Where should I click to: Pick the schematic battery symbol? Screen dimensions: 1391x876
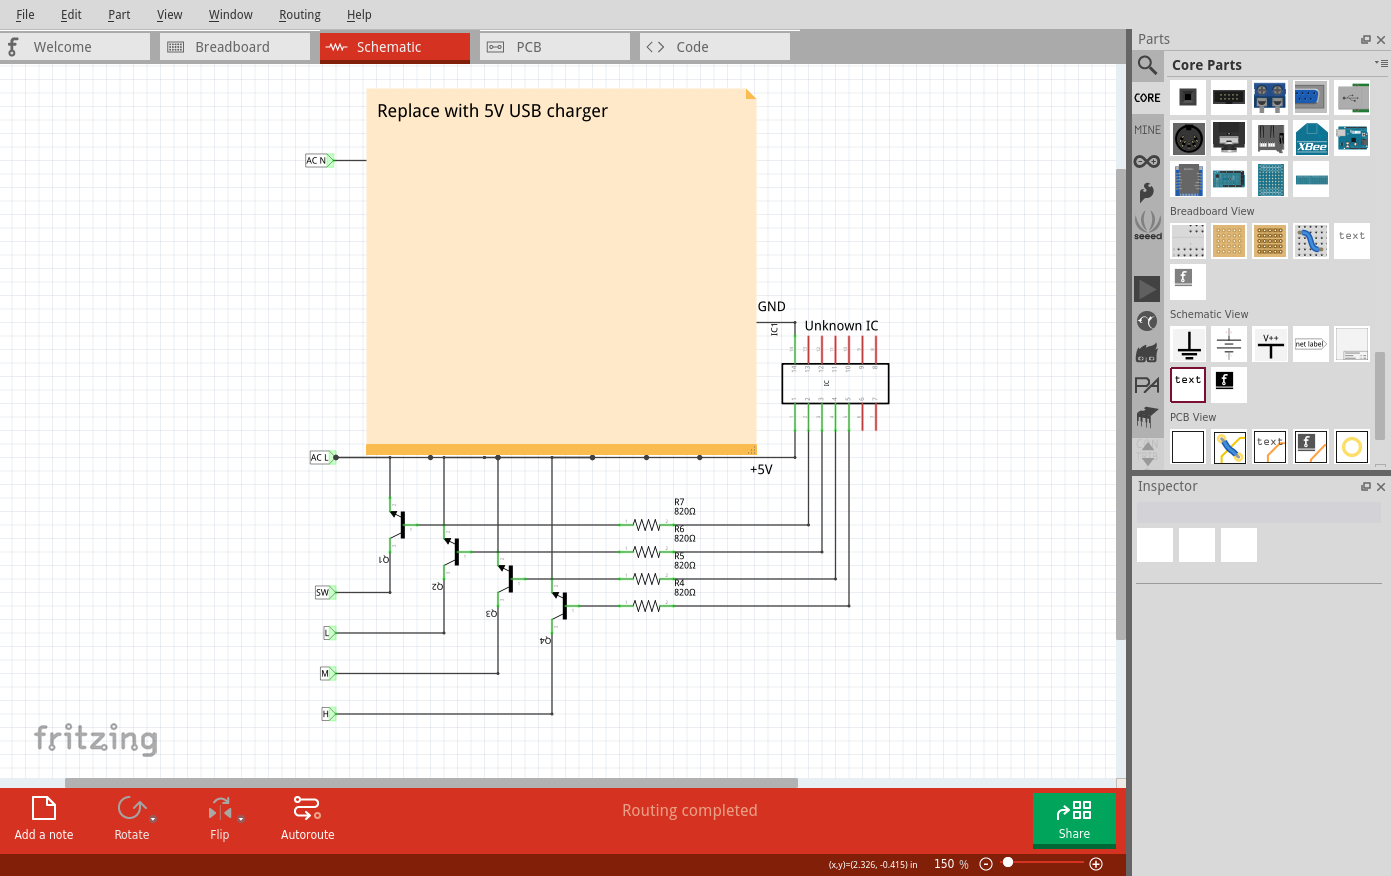tap(1229, 344)
